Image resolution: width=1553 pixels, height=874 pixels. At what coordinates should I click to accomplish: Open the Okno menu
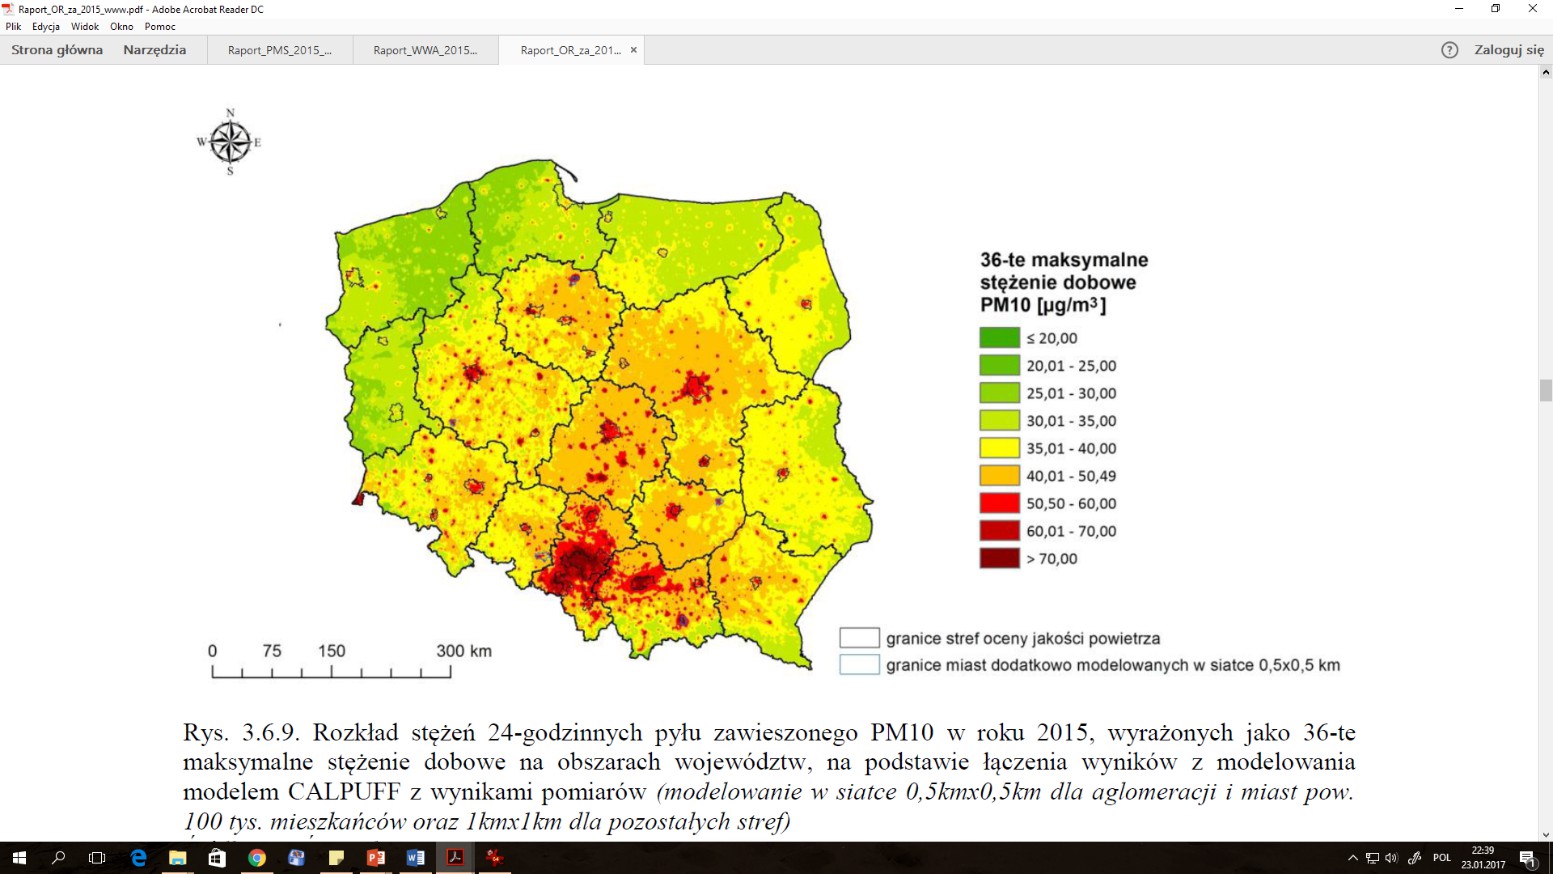point(122,27)
